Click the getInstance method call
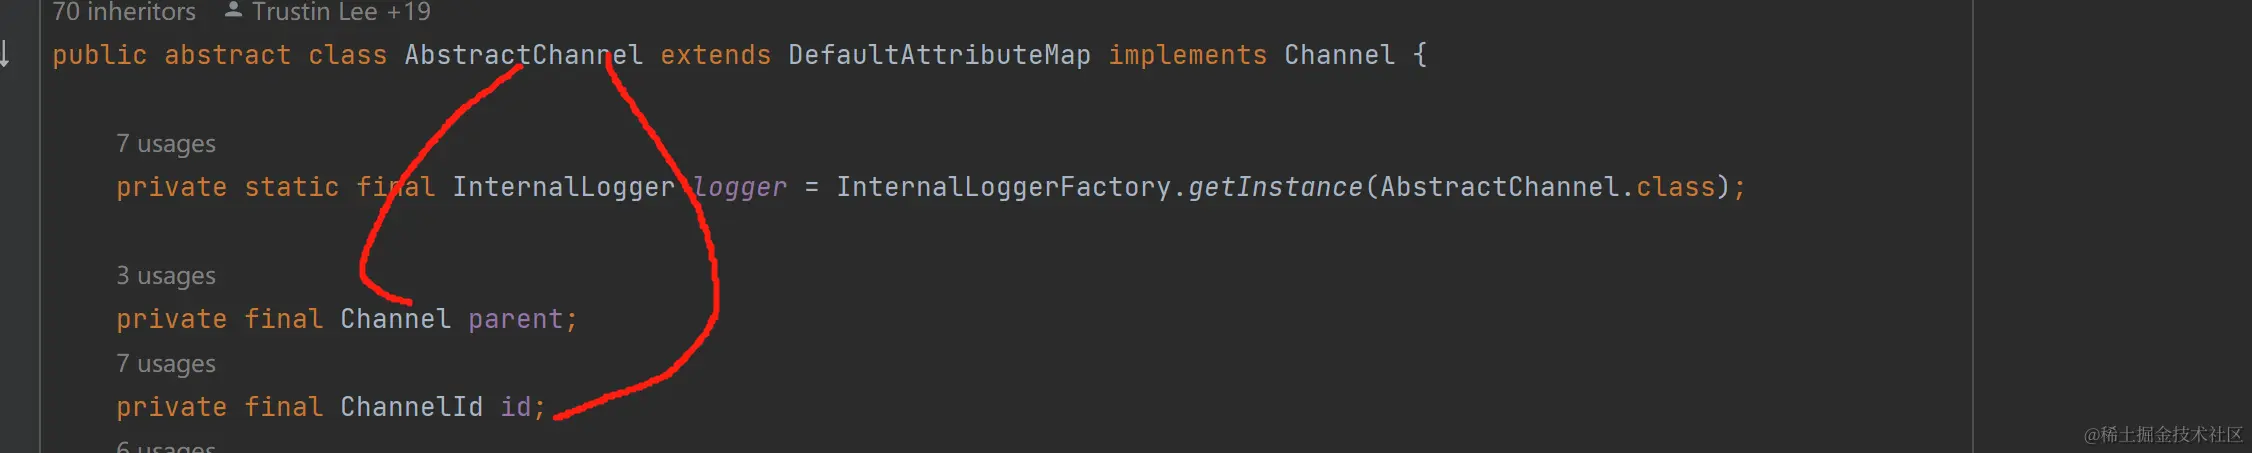 (x=1275, y=187)
